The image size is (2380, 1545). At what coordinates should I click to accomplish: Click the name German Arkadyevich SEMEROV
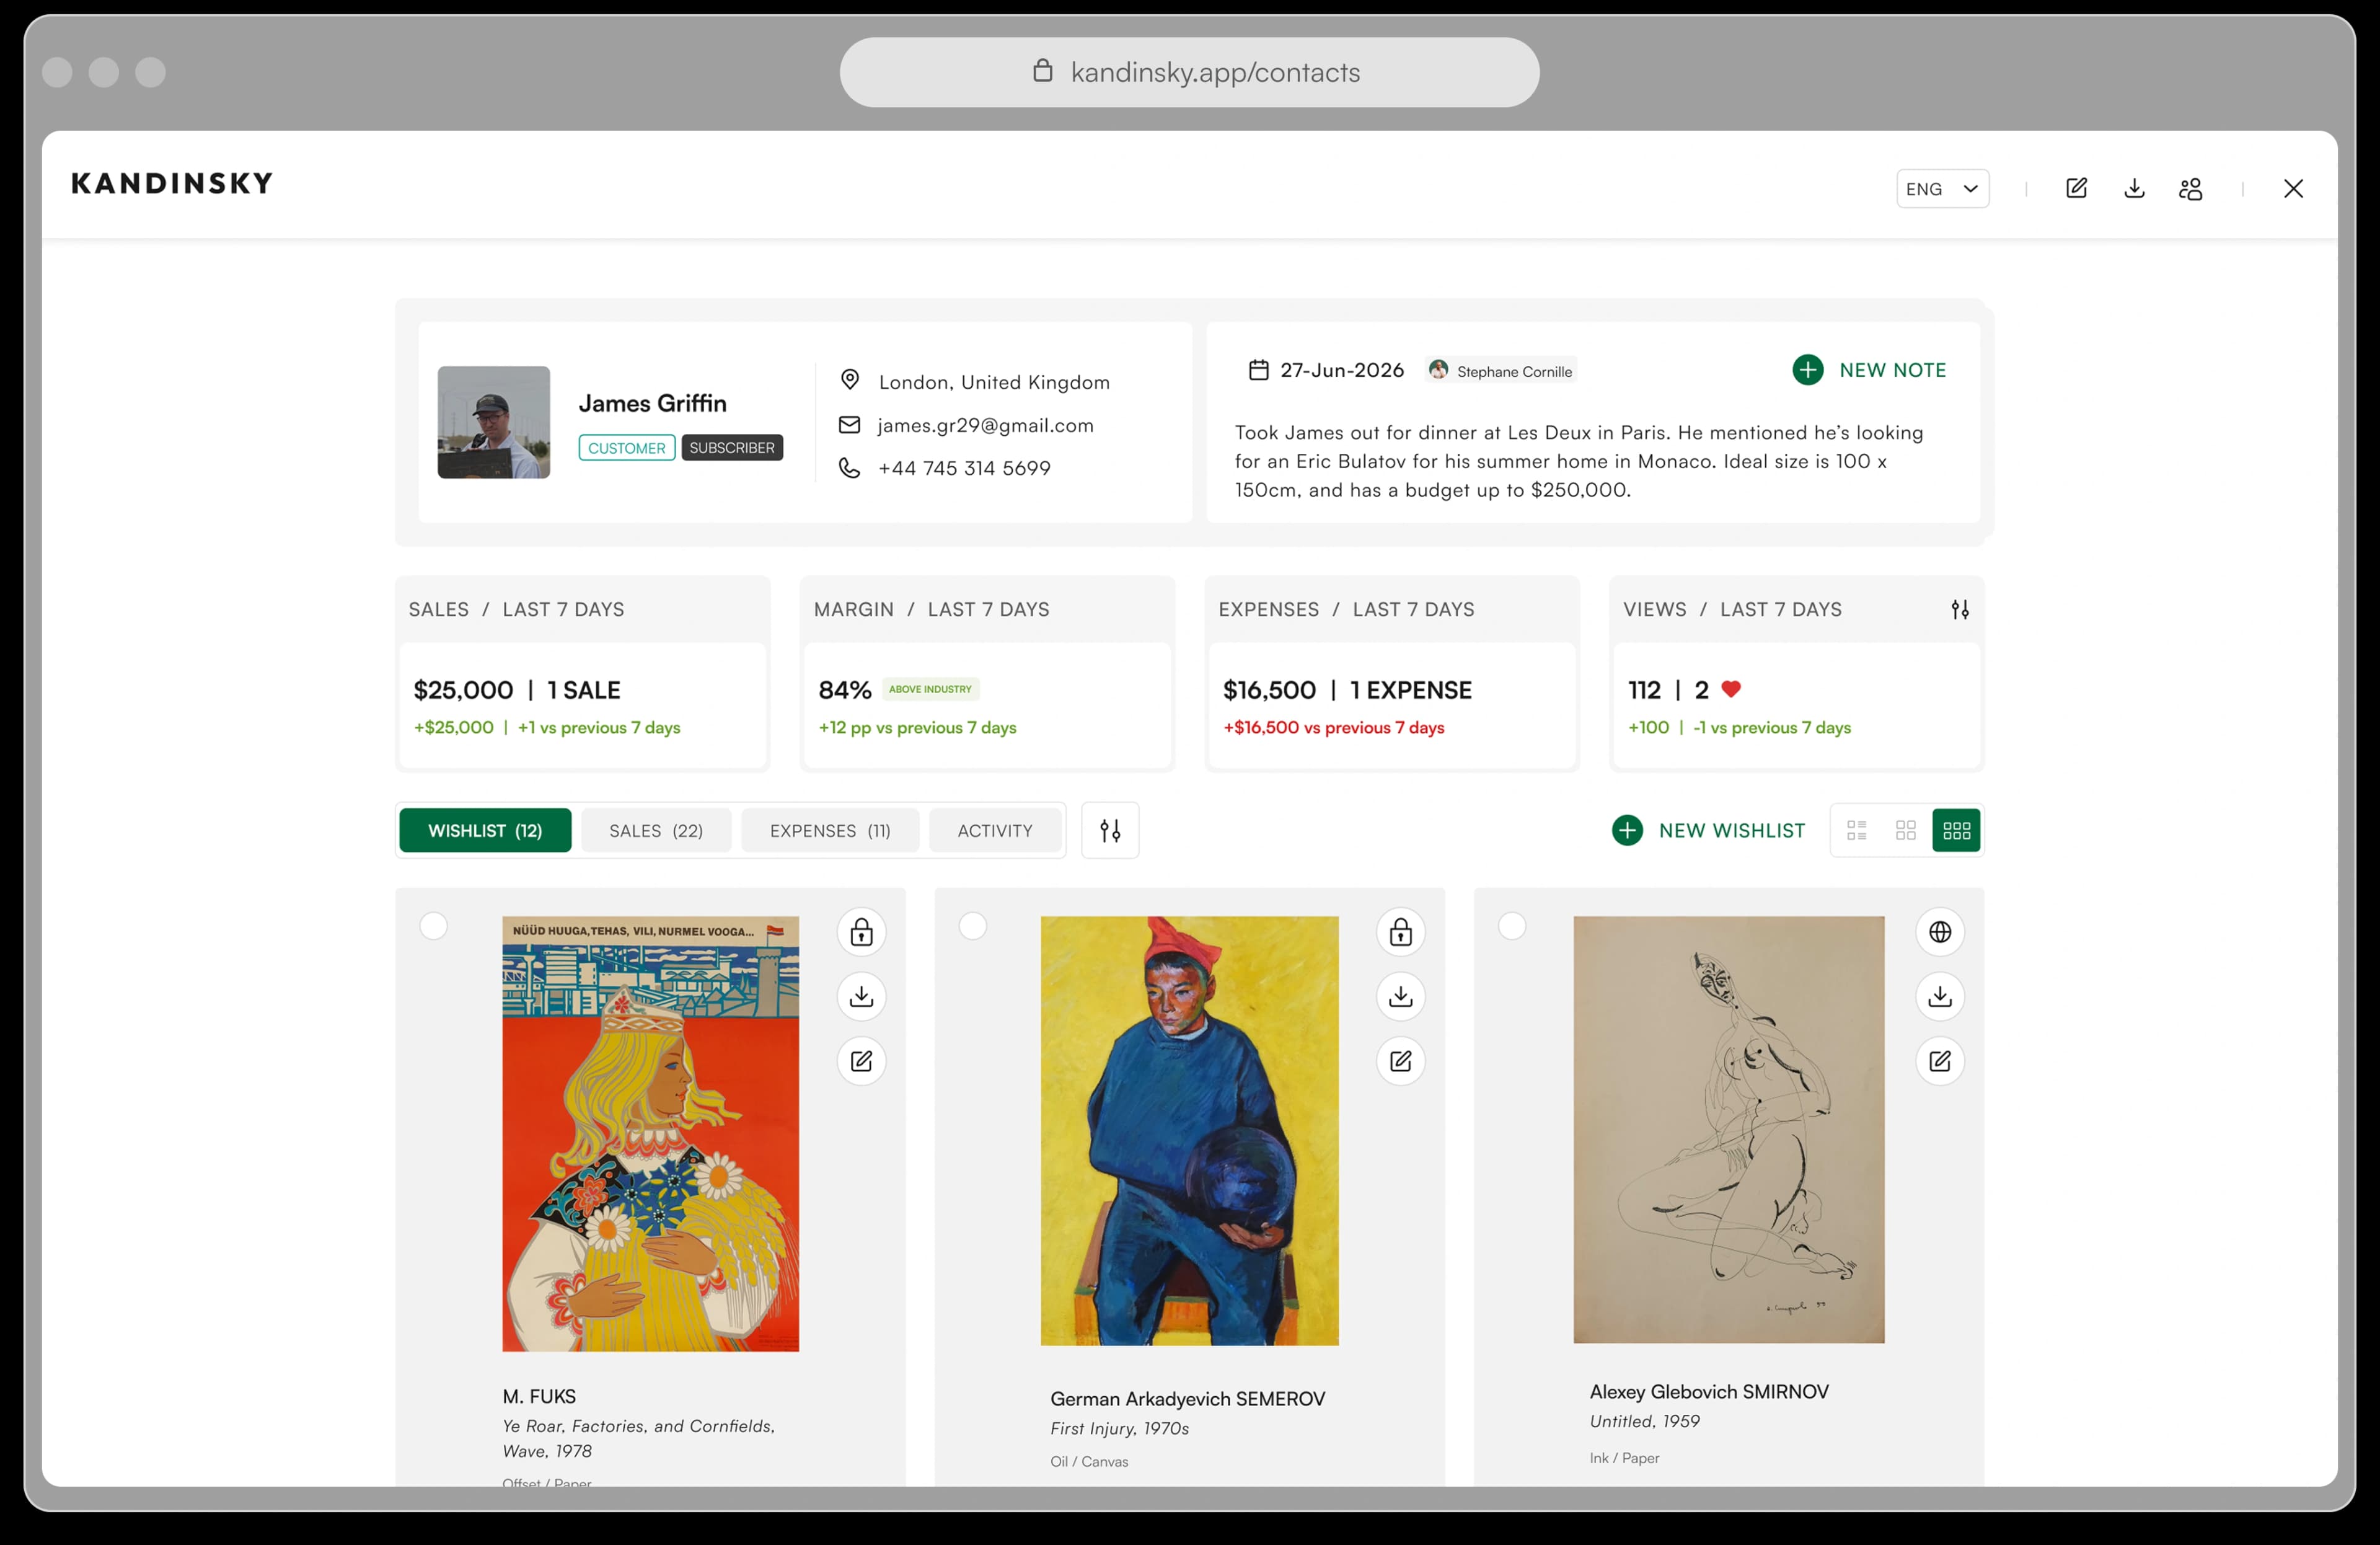coord(1187,1398)
